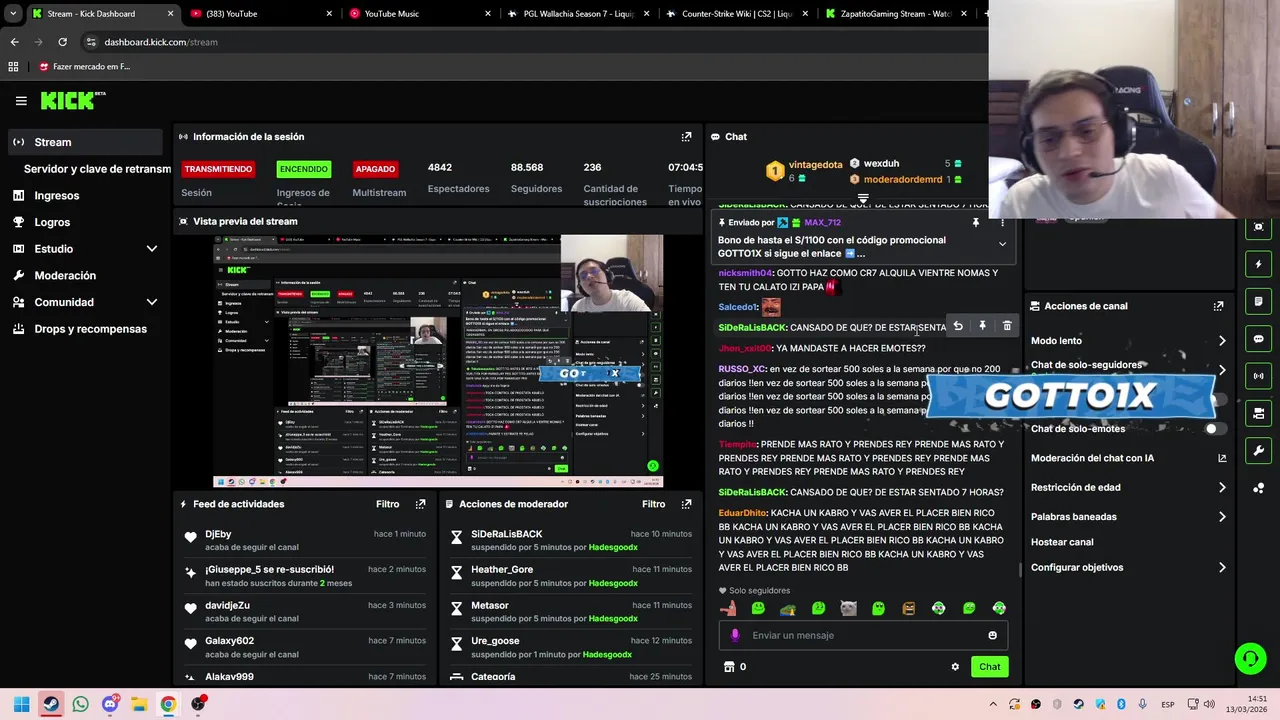
Task: Click SiDeRaLisBACK in moderator actions list
Action: point(507,534)
